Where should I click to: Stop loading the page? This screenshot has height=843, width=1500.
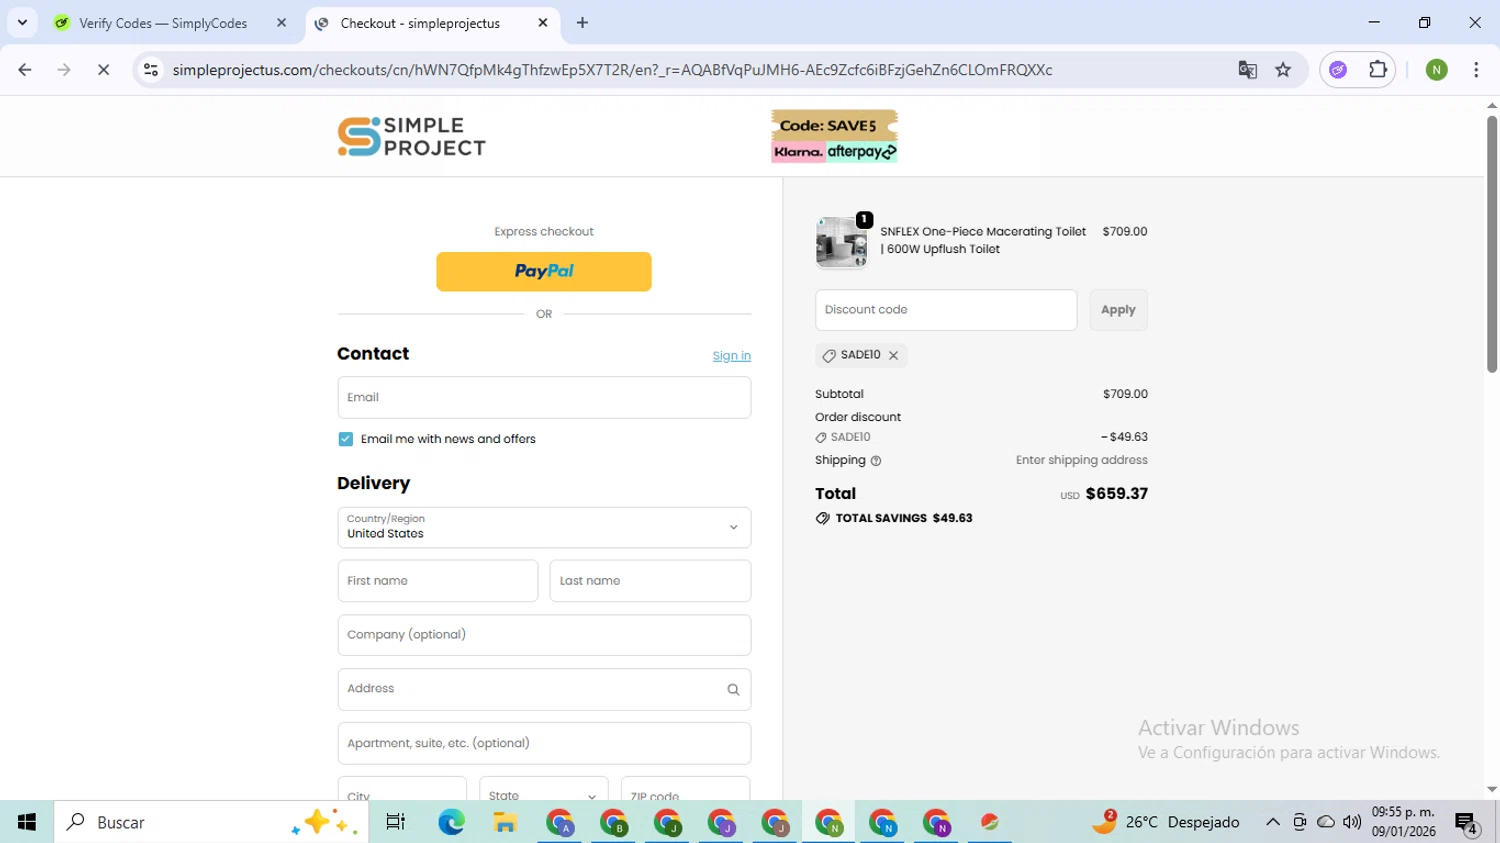tap(103, 70)
